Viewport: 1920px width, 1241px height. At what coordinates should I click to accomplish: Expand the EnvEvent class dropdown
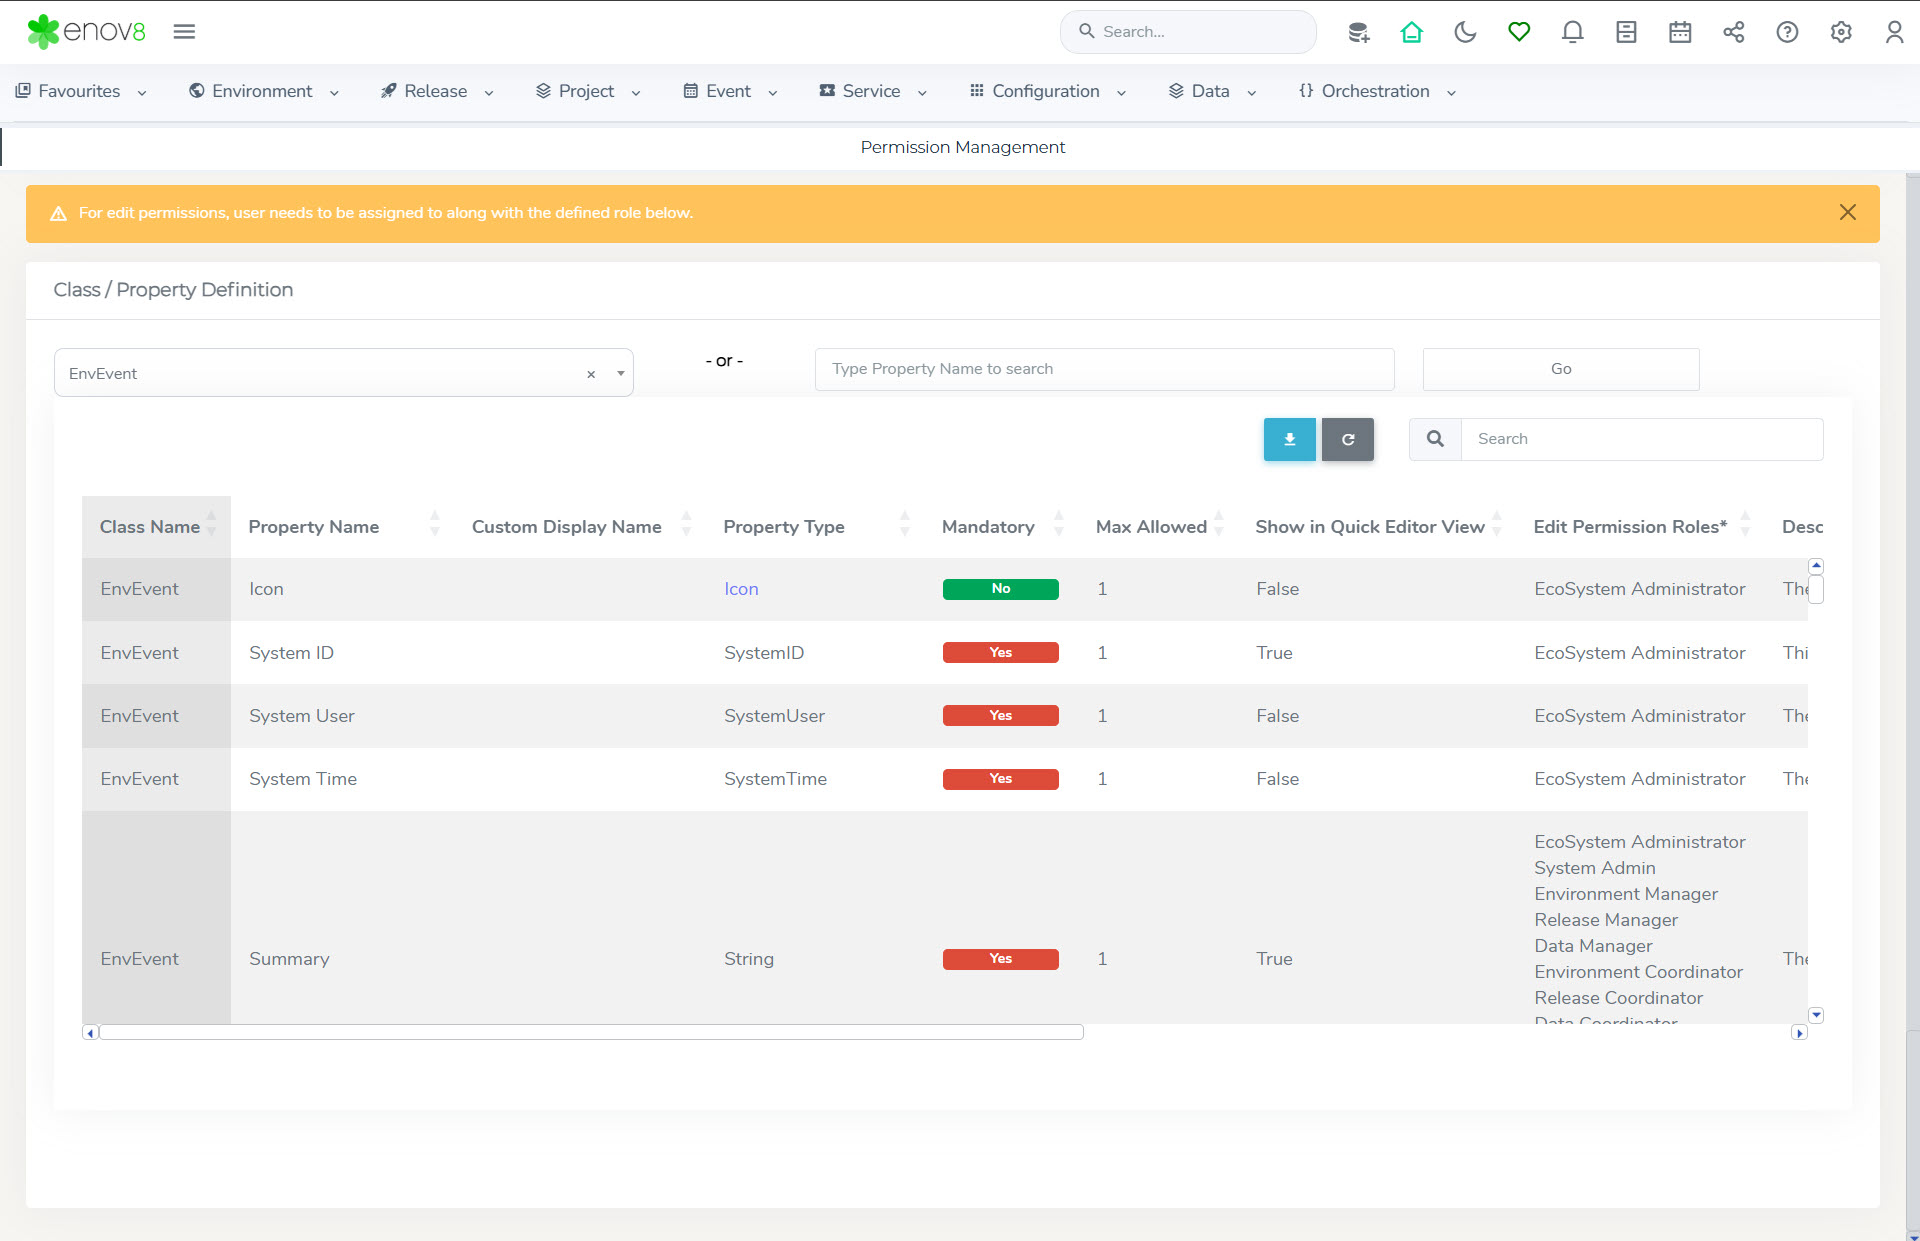(620, 374)
